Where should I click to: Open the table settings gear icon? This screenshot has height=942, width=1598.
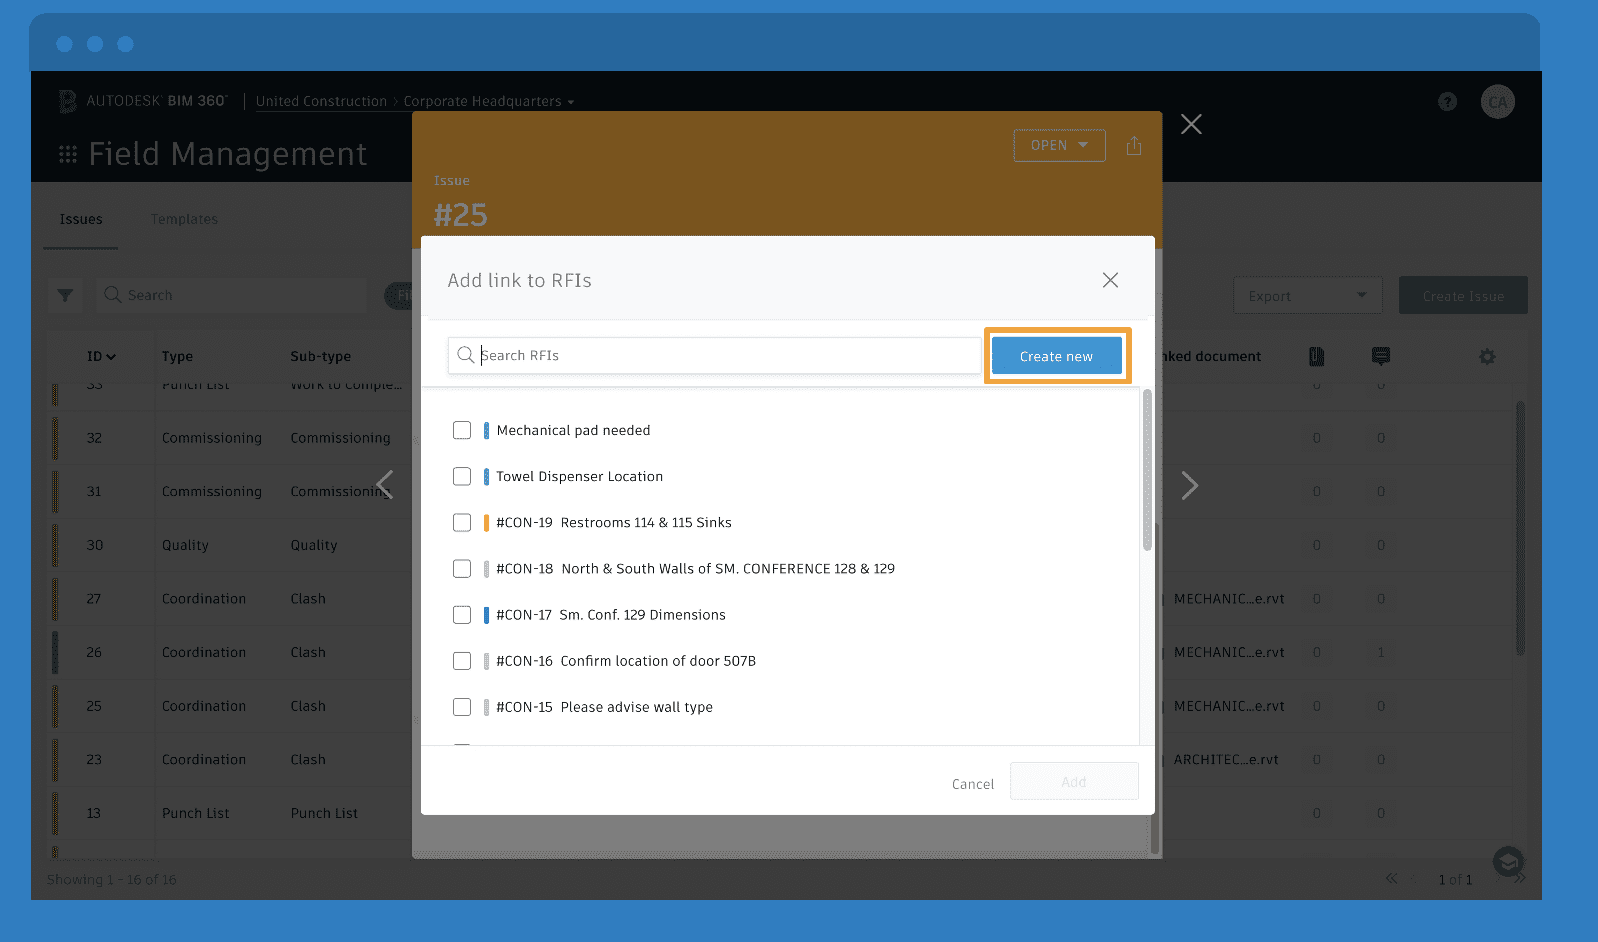pyautogui.click(x=1487, y=356)
